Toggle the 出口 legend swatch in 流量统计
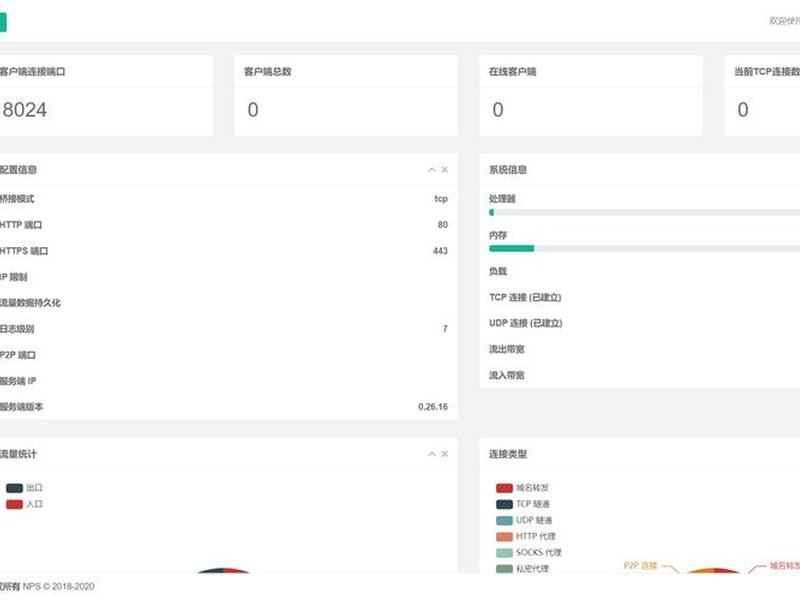This screenshot has height=600, width=800. (x=14, y=488)
